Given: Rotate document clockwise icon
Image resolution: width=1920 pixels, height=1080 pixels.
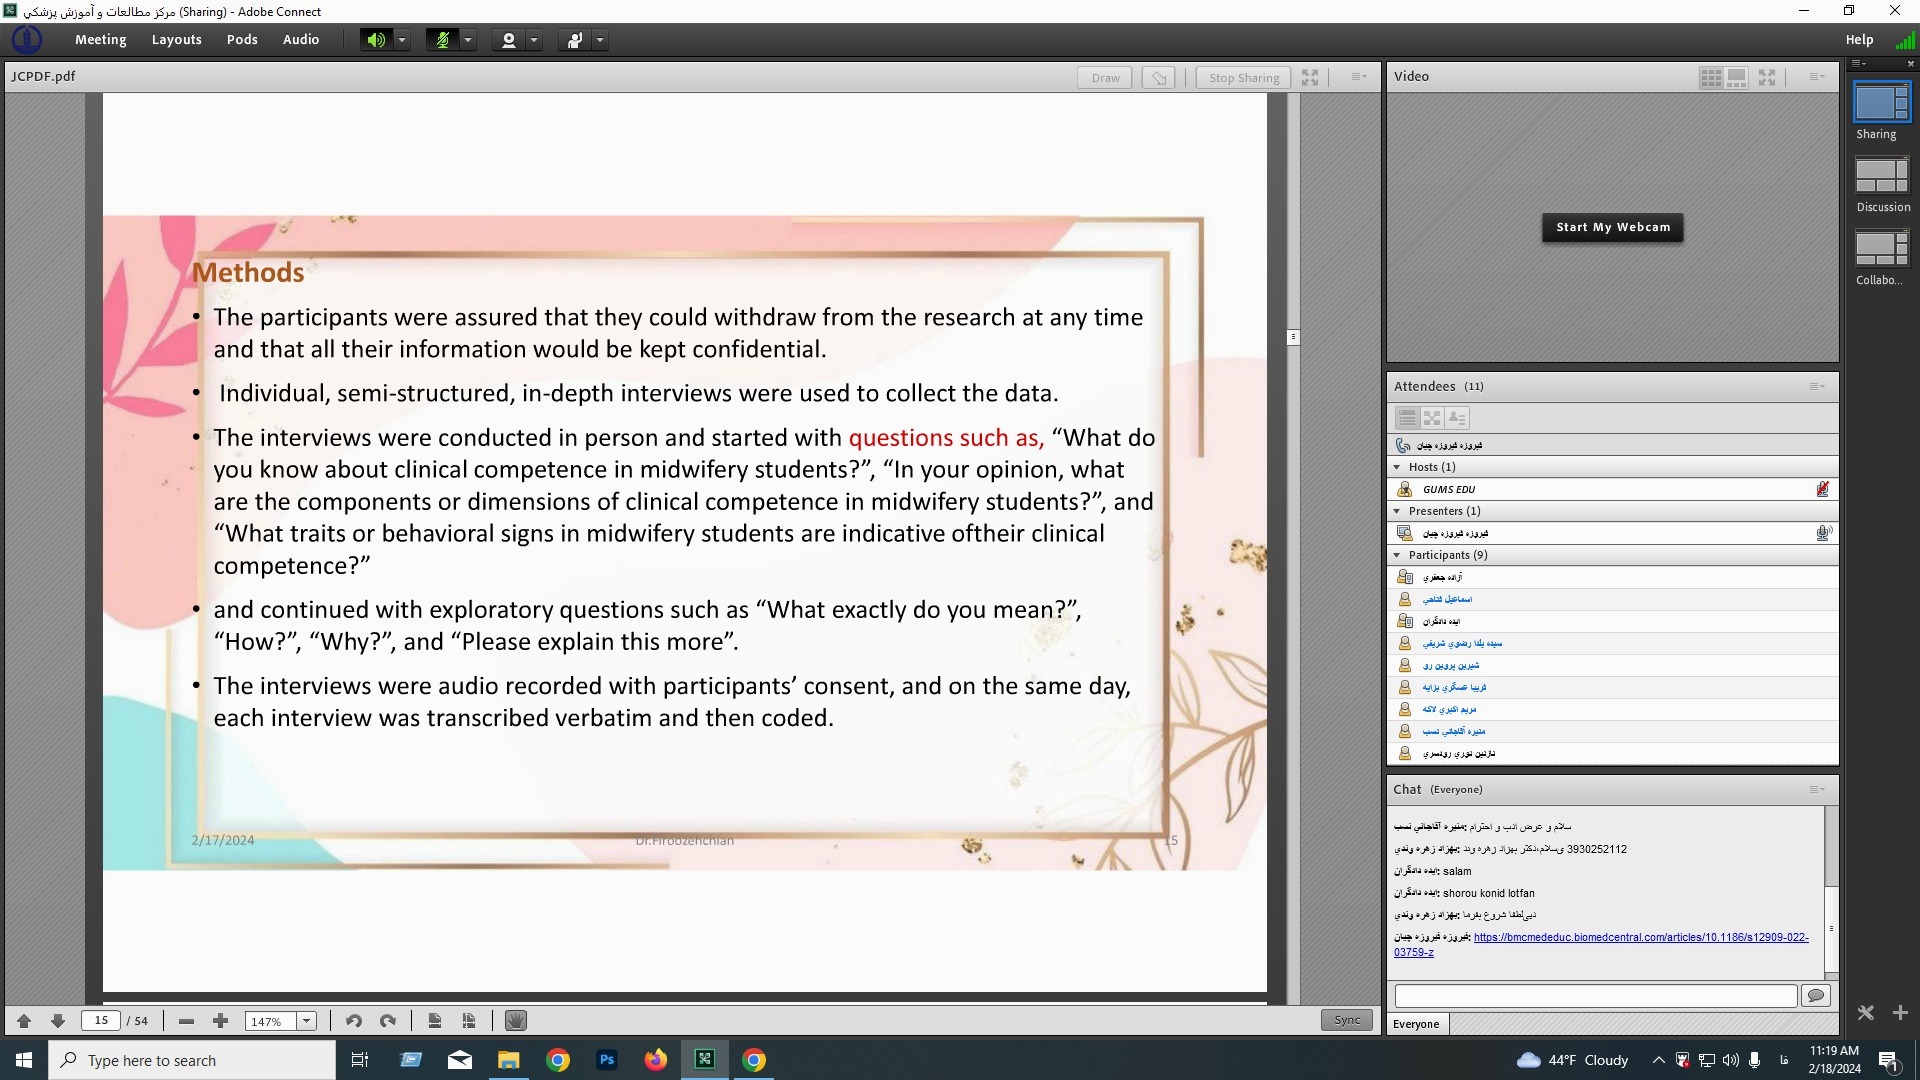Looking at the screenshot, I should (388, 1021).
